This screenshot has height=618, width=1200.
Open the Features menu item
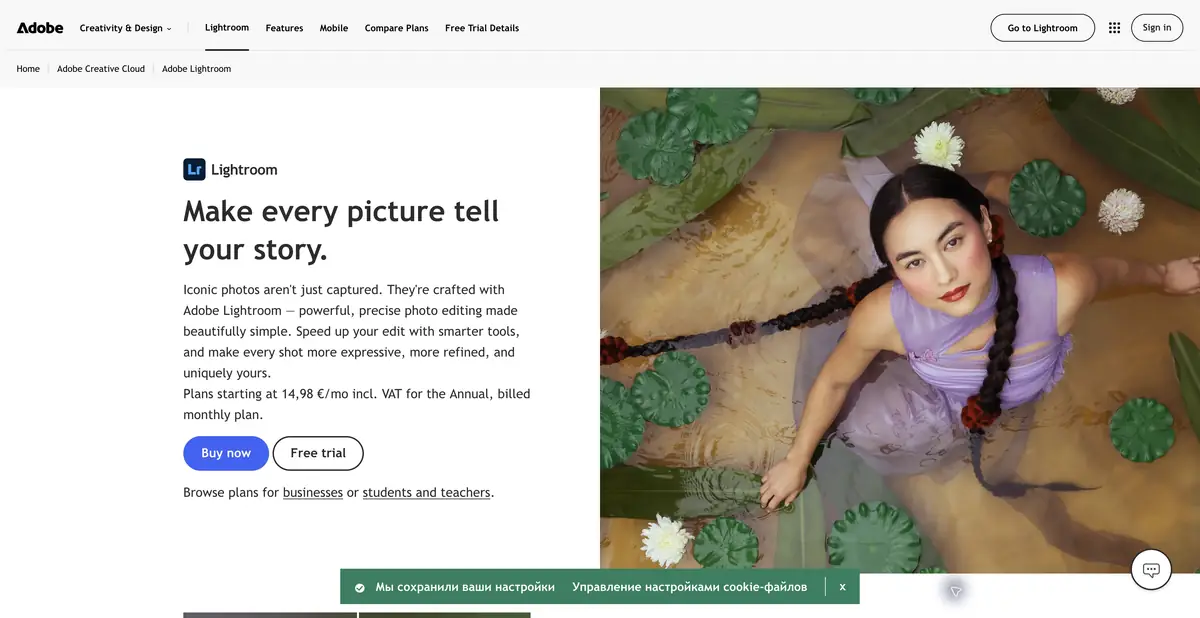[x=284, y=28]
